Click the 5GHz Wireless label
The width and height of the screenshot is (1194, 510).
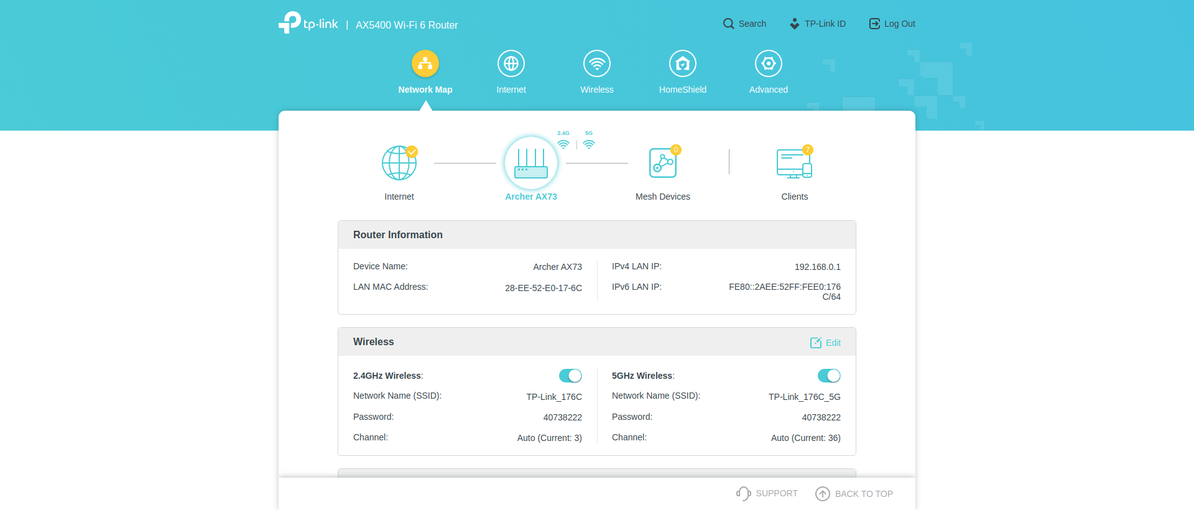[x=643, y=375]
